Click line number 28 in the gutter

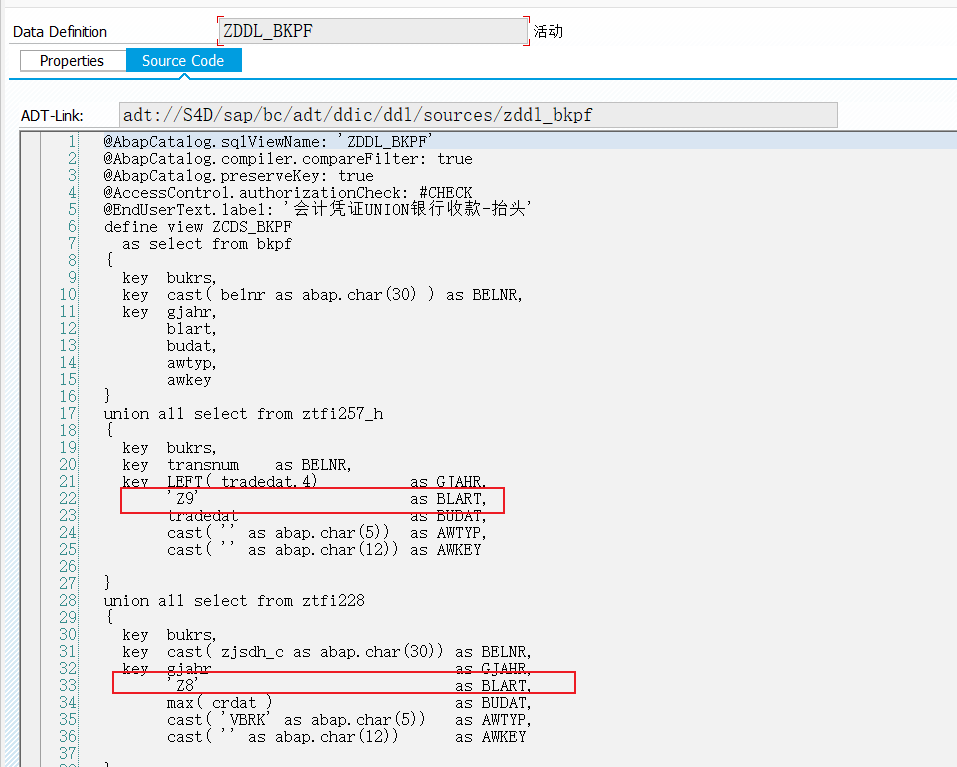pos(68,600)
